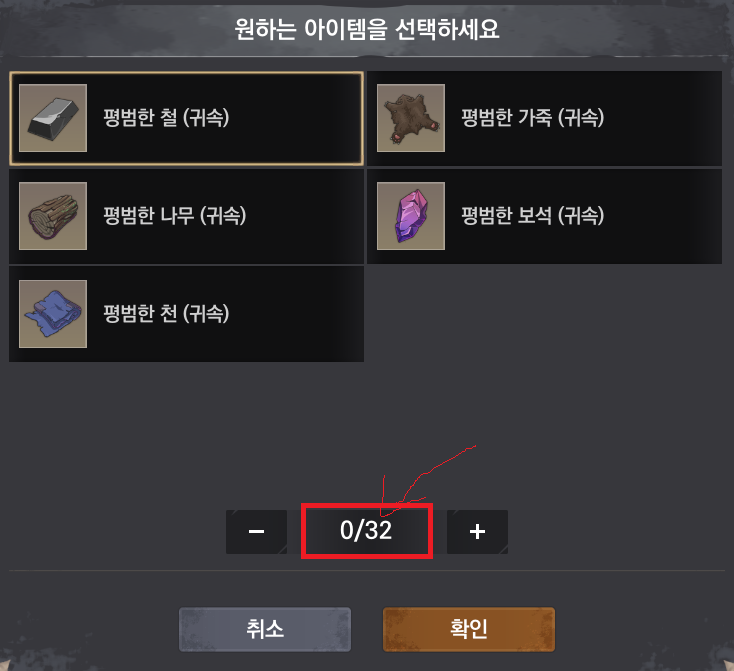Viewport: 734px width, 671px height.
Task: Select the wooden log item icon
Action: (x=53, y=216)
